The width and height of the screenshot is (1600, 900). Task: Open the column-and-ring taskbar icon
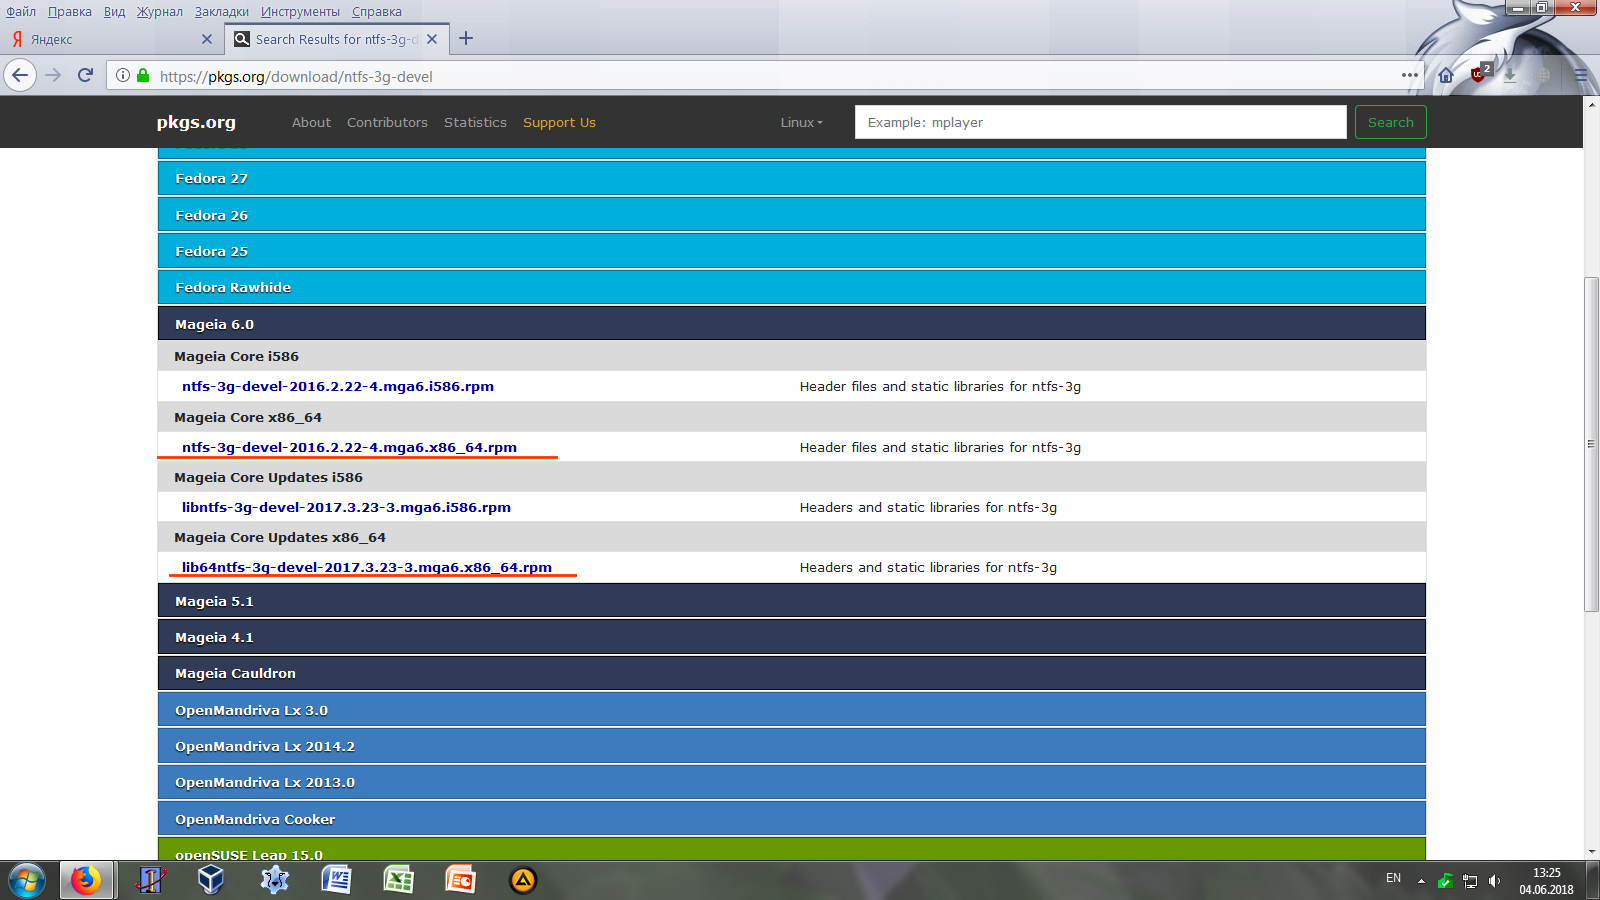(x=150, y=880)
